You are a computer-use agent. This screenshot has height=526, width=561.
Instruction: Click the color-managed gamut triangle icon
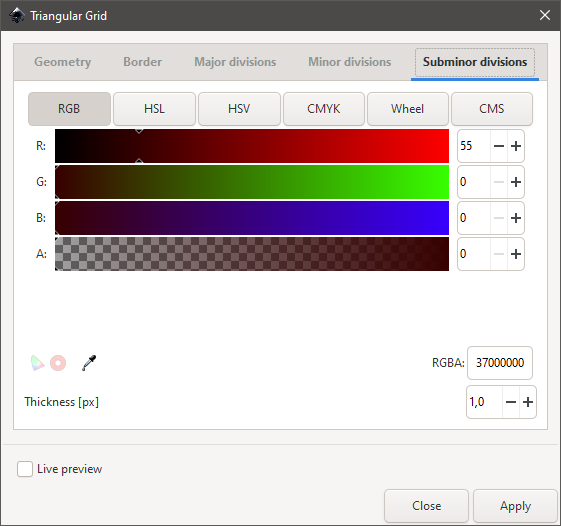pyautogui.click(x=37, y=363)
